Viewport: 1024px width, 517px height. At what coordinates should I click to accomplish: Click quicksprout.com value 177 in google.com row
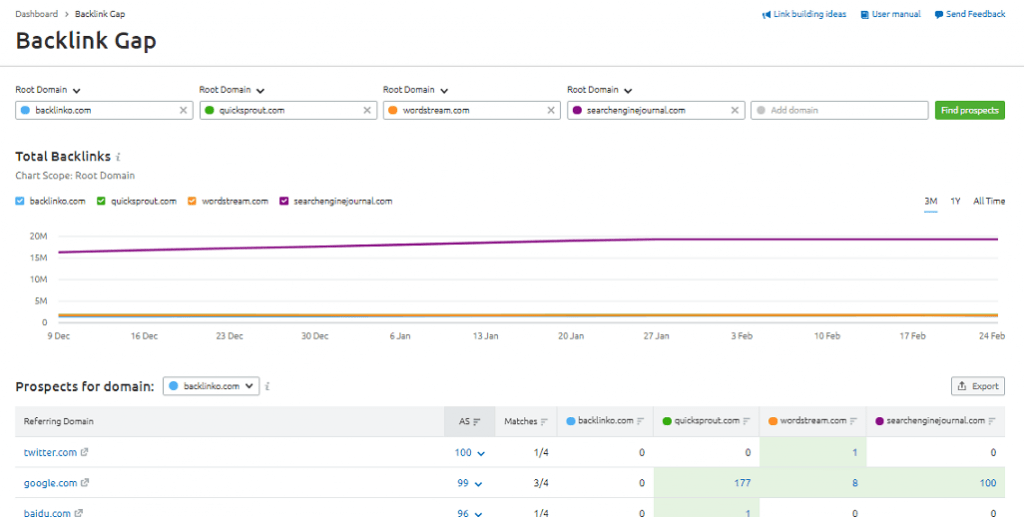(743, 483)
